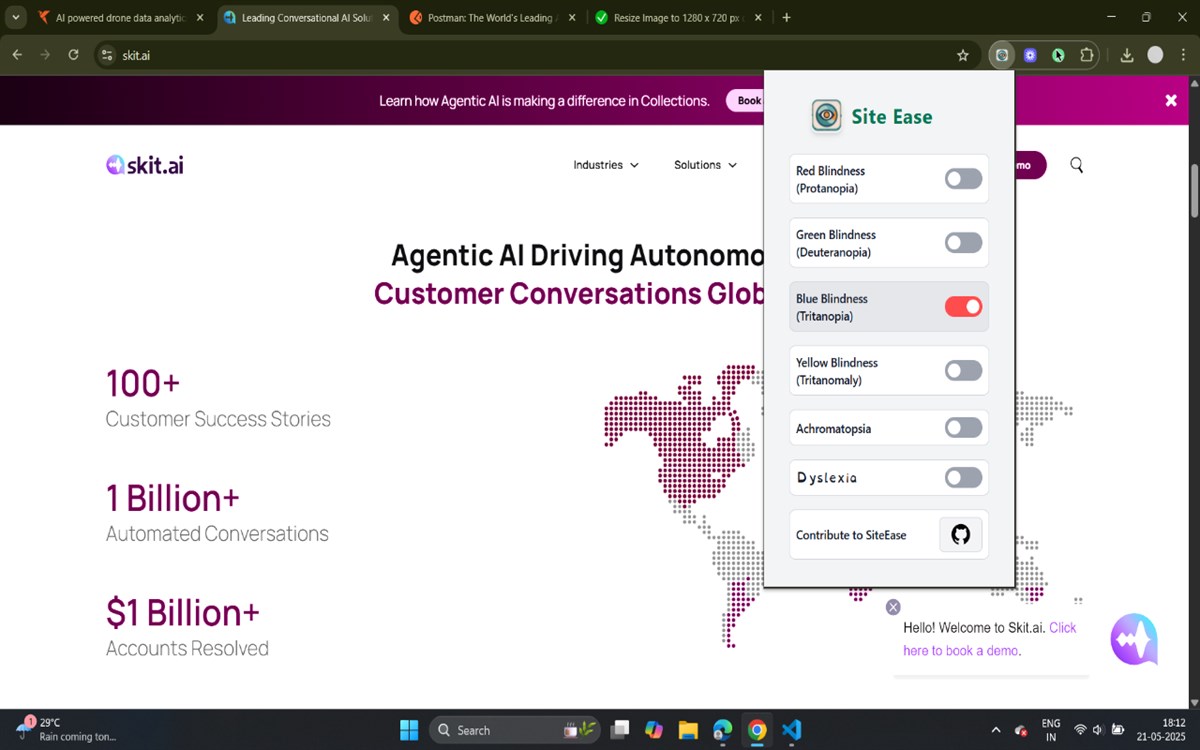Click the Site Ease eye logo
The image size is (1200, 750).
[826, 116]
